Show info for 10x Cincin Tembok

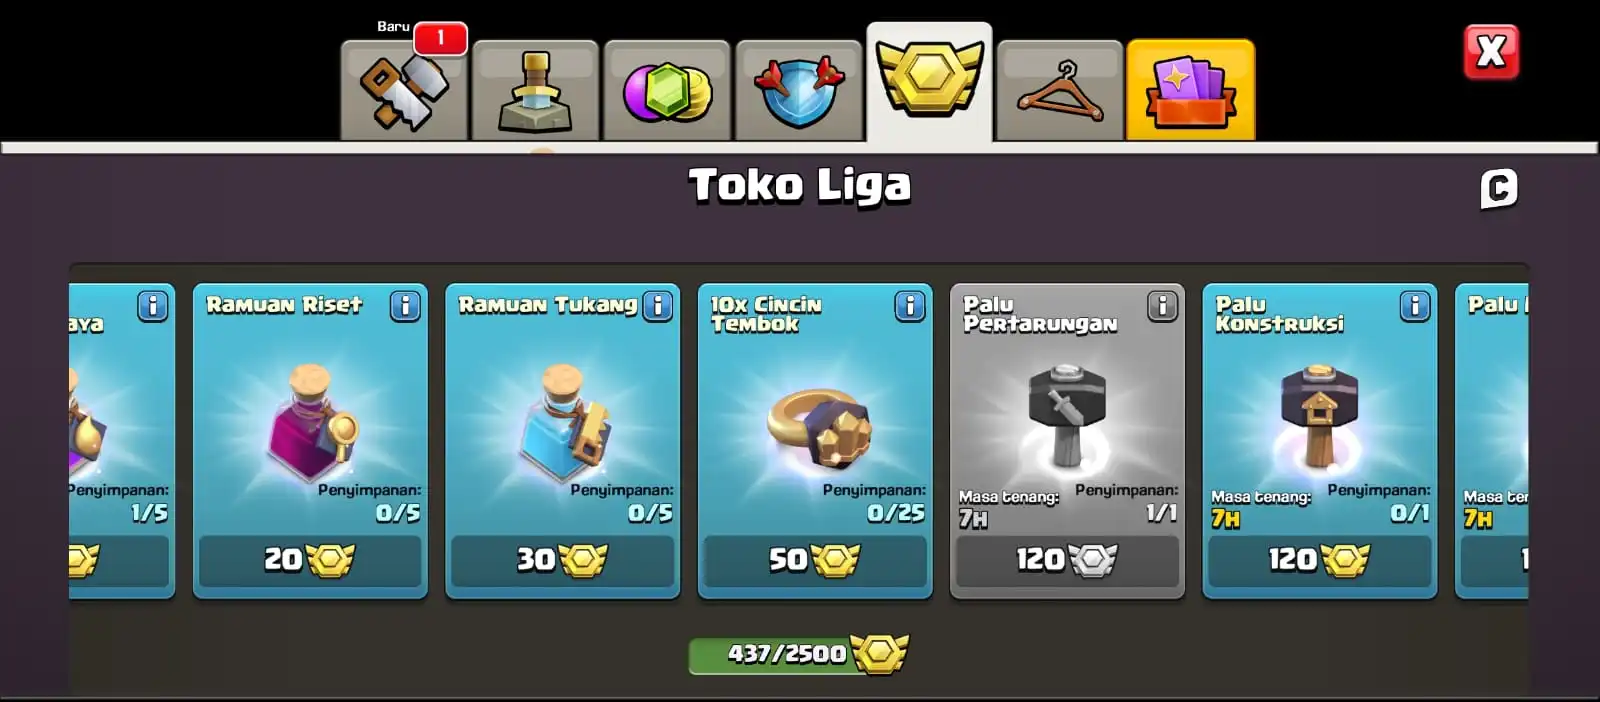pyautogui.click(x=910, y=306)
